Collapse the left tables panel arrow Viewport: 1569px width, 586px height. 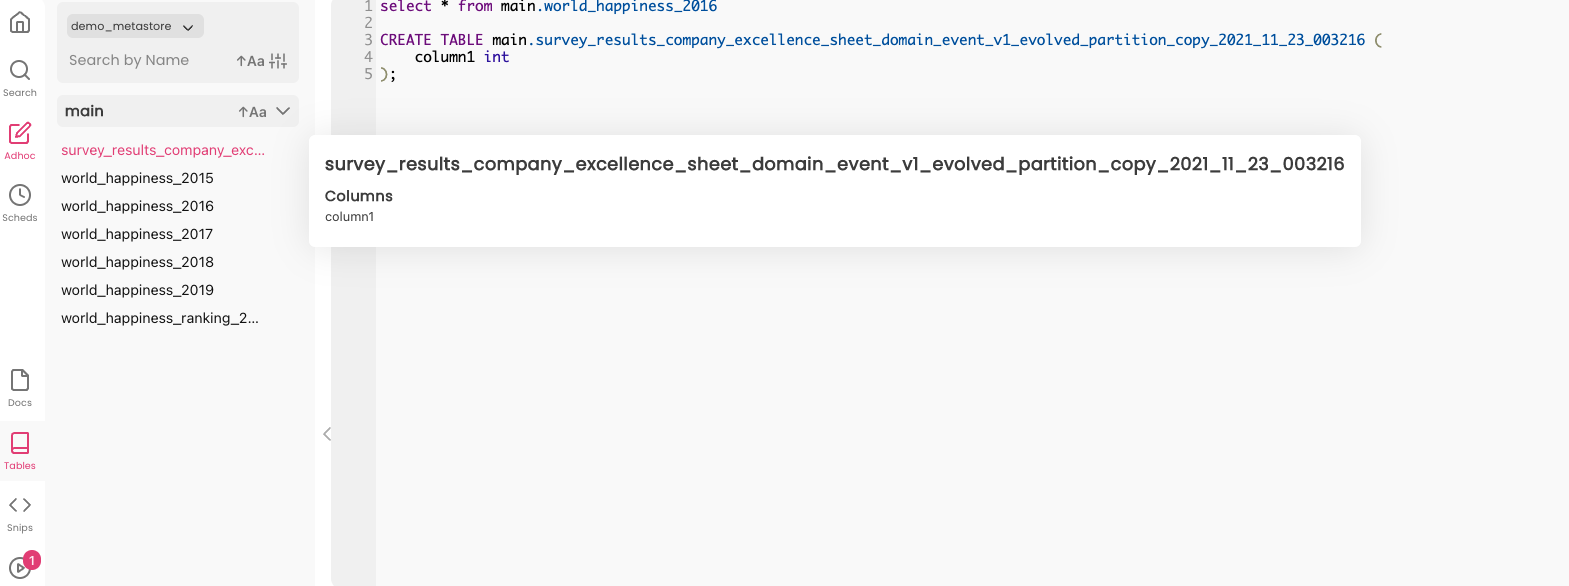click(x=327, y=434)
